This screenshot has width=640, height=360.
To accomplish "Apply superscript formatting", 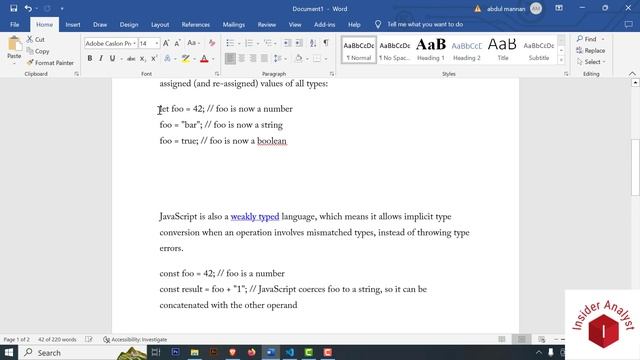I will [x=154, y=59].
